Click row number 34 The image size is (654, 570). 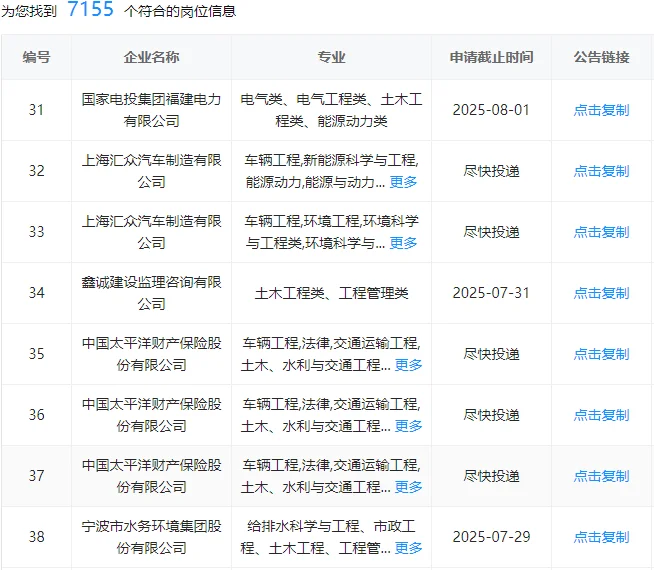pos(36,293)
